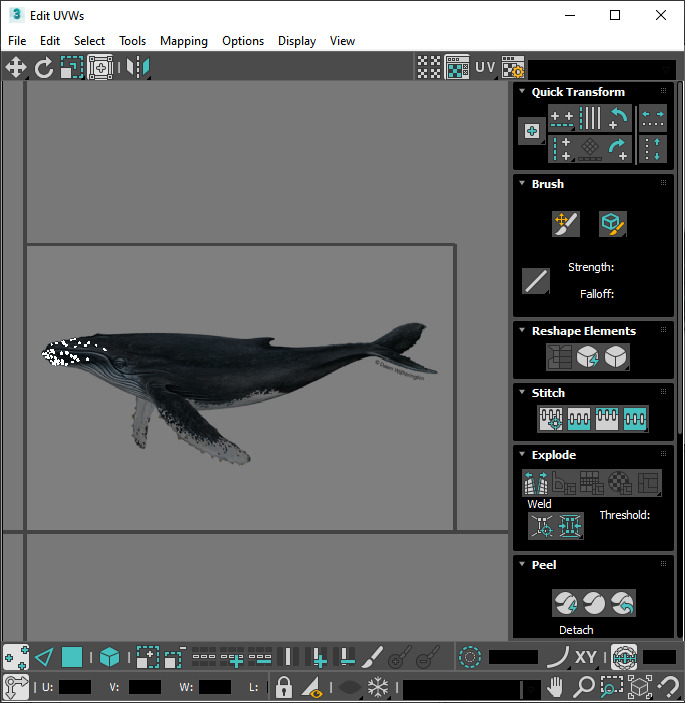
Task: Select the Pan View hand tool
Action: click(x=555, y=687)
